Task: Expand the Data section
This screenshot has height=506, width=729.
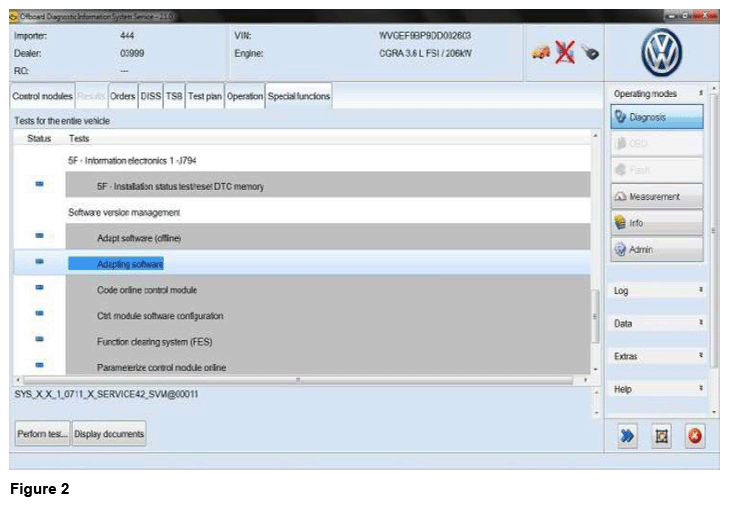Action: tap(657, 323)
